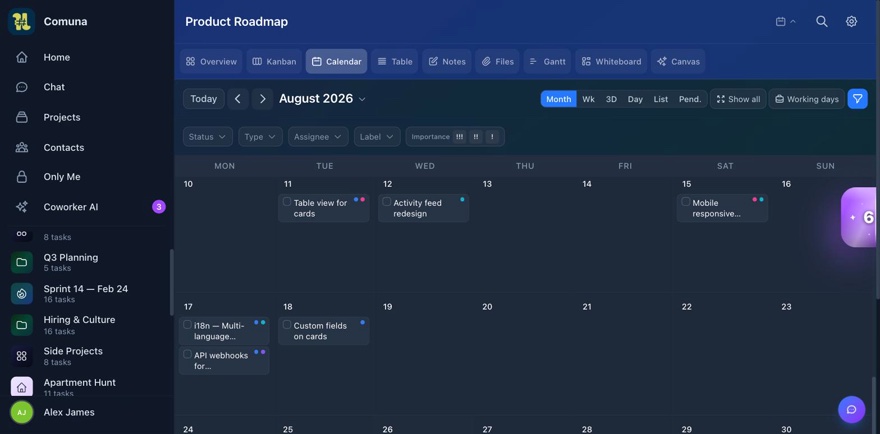
Task: Open Sprint 14 — Feb 24 project icon
Action: pyautogui.click(x=21, y=294)
